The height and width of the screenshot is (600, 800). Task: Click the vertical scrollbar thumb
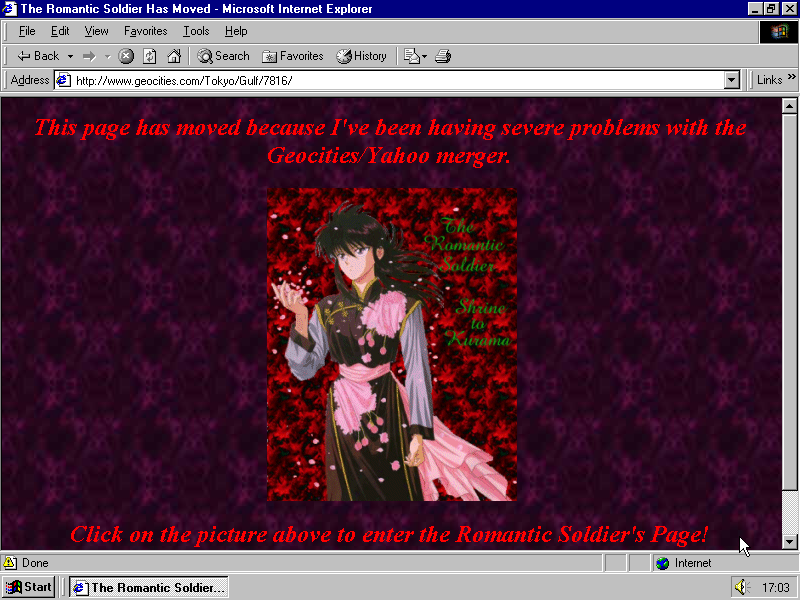pos(789,301)
